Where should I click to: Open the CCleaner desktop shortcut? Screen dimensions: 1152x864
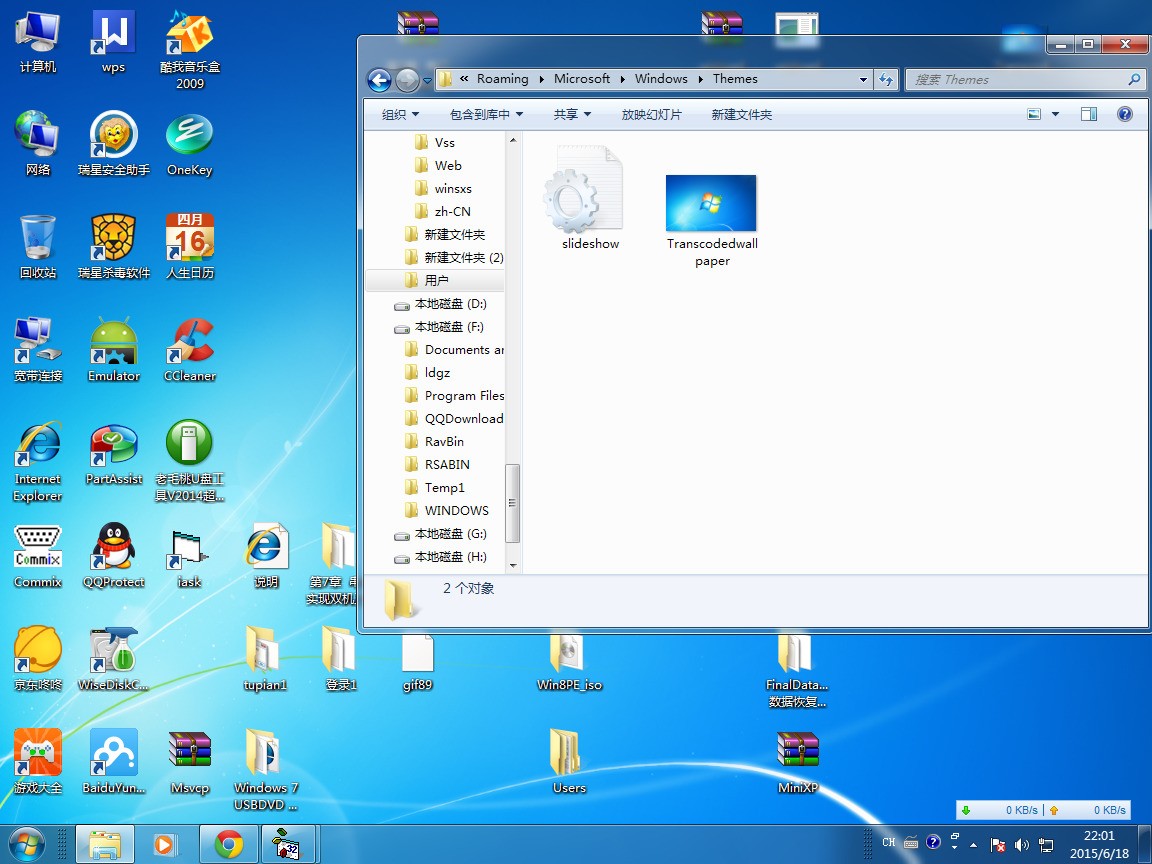(190, 350)
